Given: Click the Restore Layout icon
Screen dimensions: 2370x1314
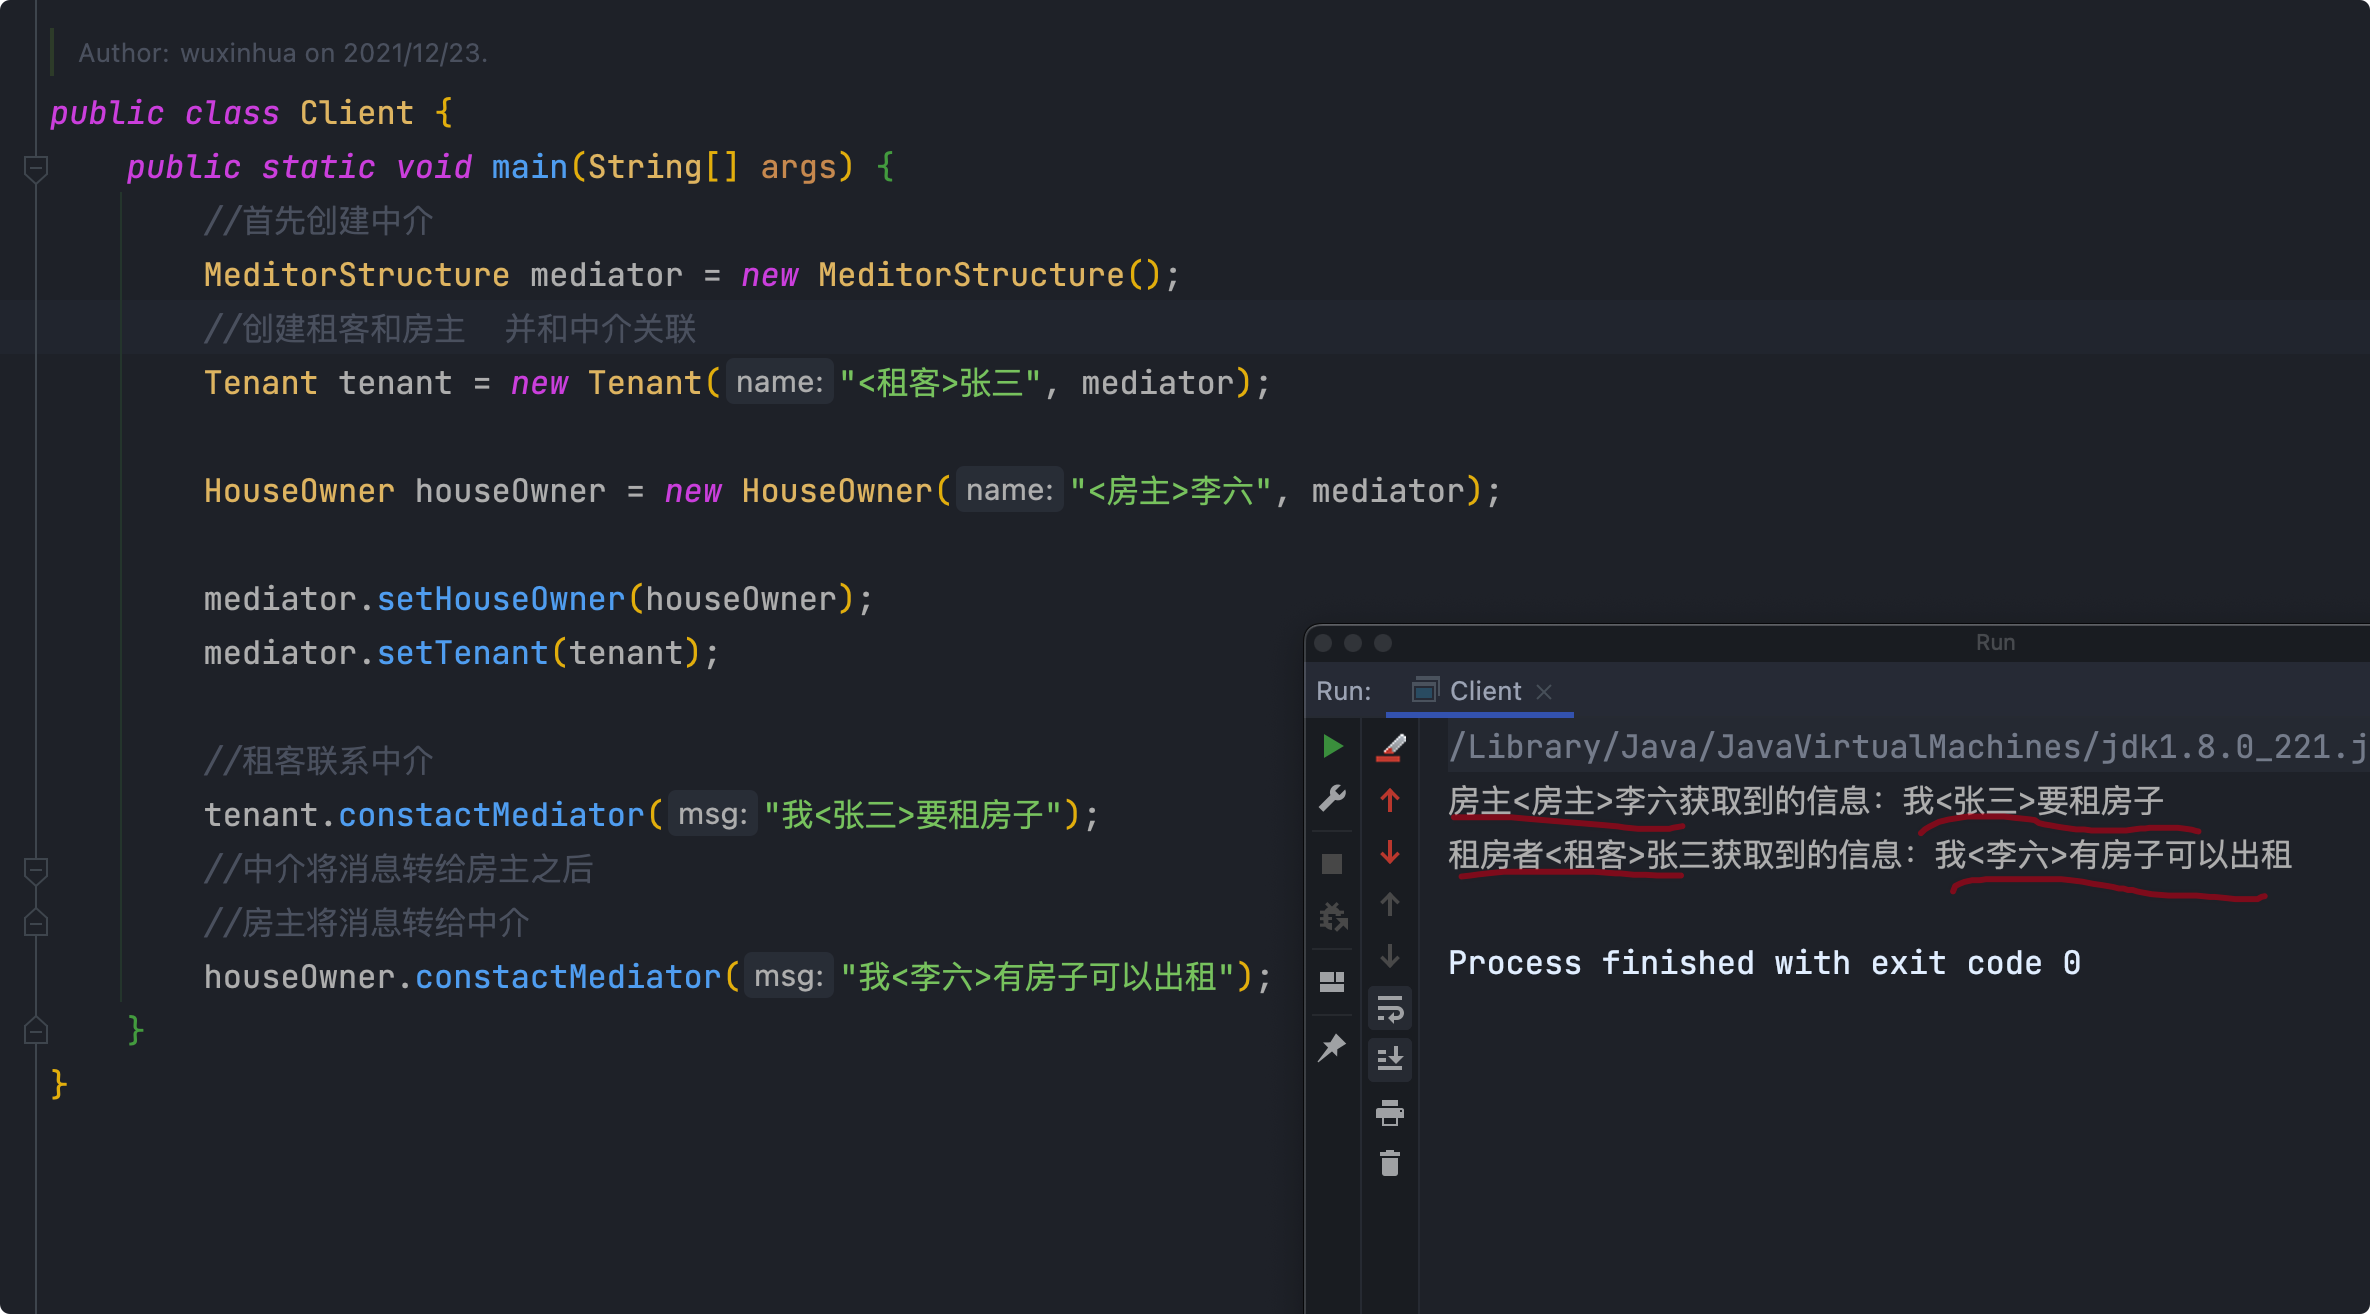Looking at the screenshot, I should [x=1332, y=982].
